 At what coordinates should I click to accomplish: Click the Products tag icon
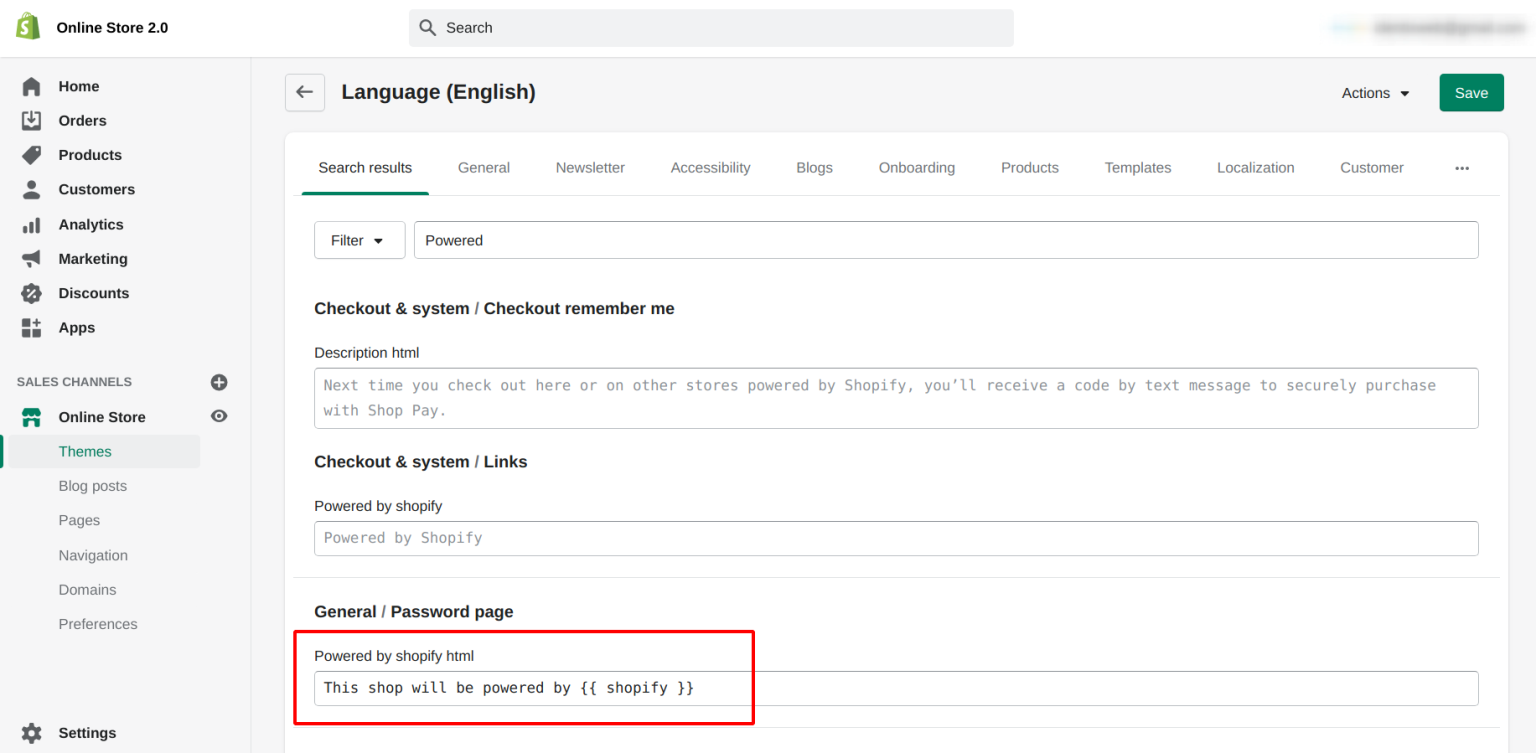click(x=32, y=155)
